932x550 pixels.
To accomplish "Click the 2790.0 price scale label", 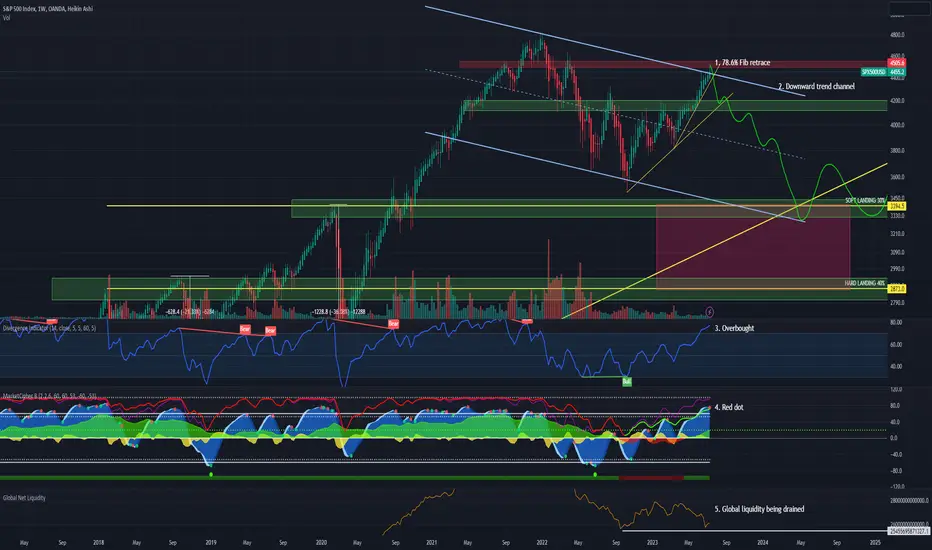I will [x=897, y=303].
